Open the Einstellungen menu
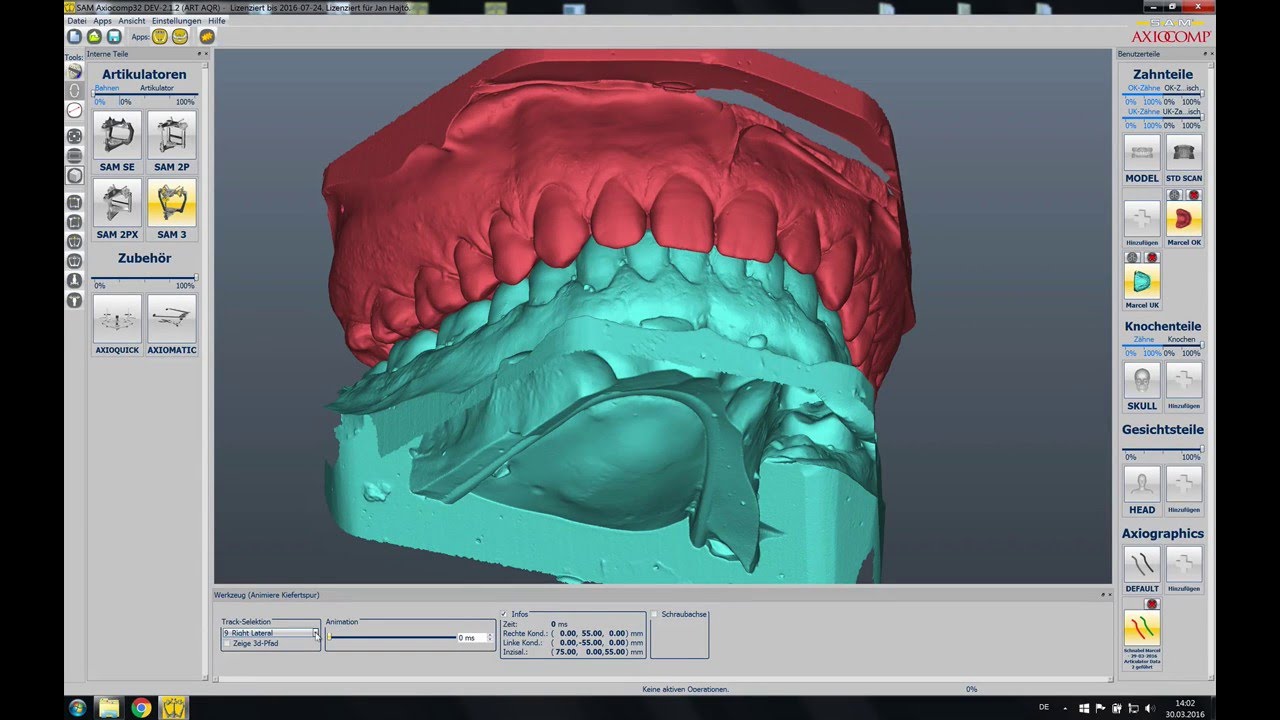The image size is (1280, 720). point(177,20)
